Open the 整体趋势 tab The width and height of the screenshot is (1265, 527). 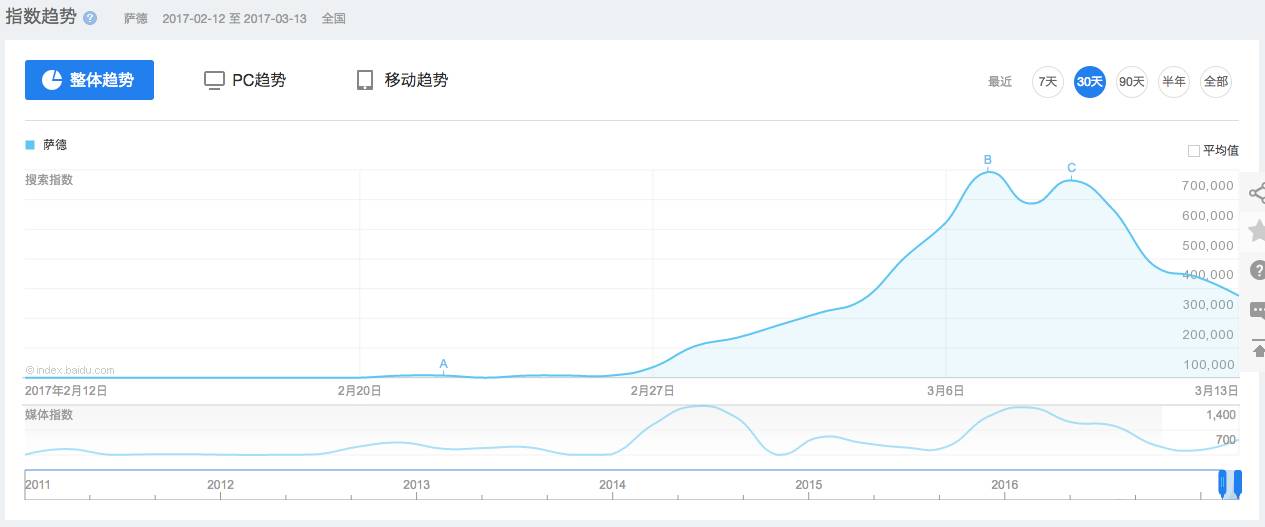point(89,80)
